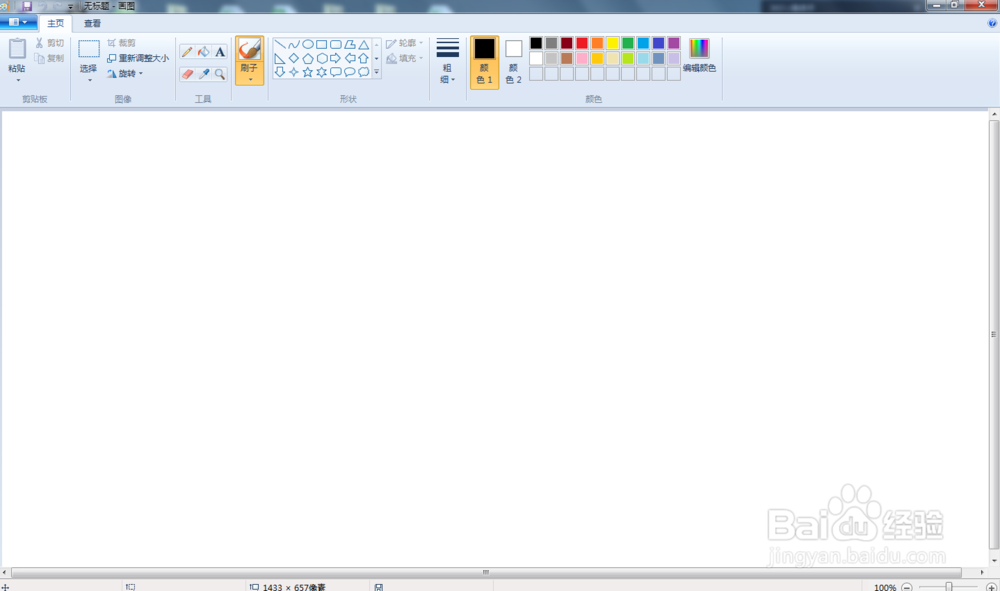Open customize quick access toolbar arrow

coord(70,6)
